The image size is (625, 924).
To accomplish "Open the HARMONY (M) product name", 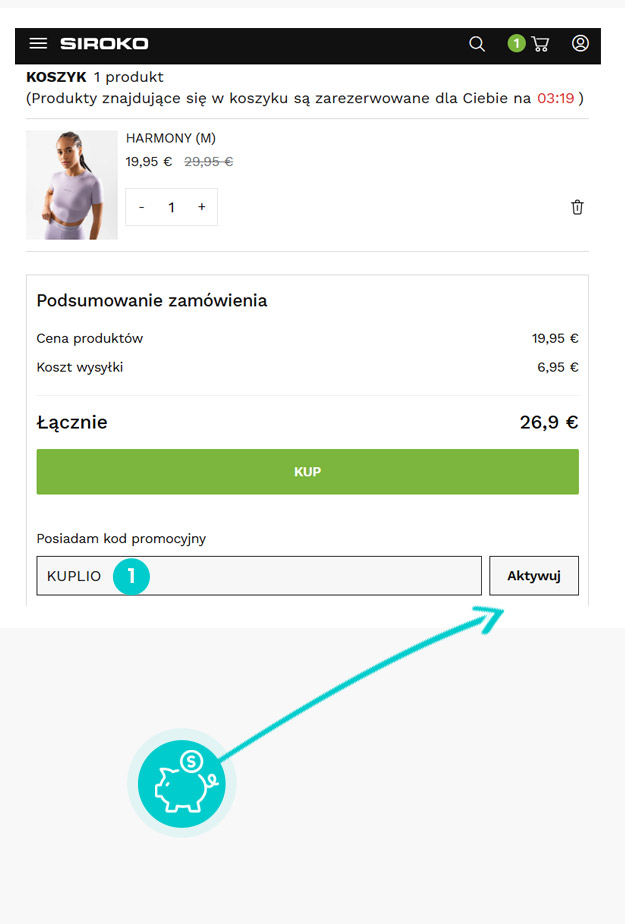I will (171, 138).
